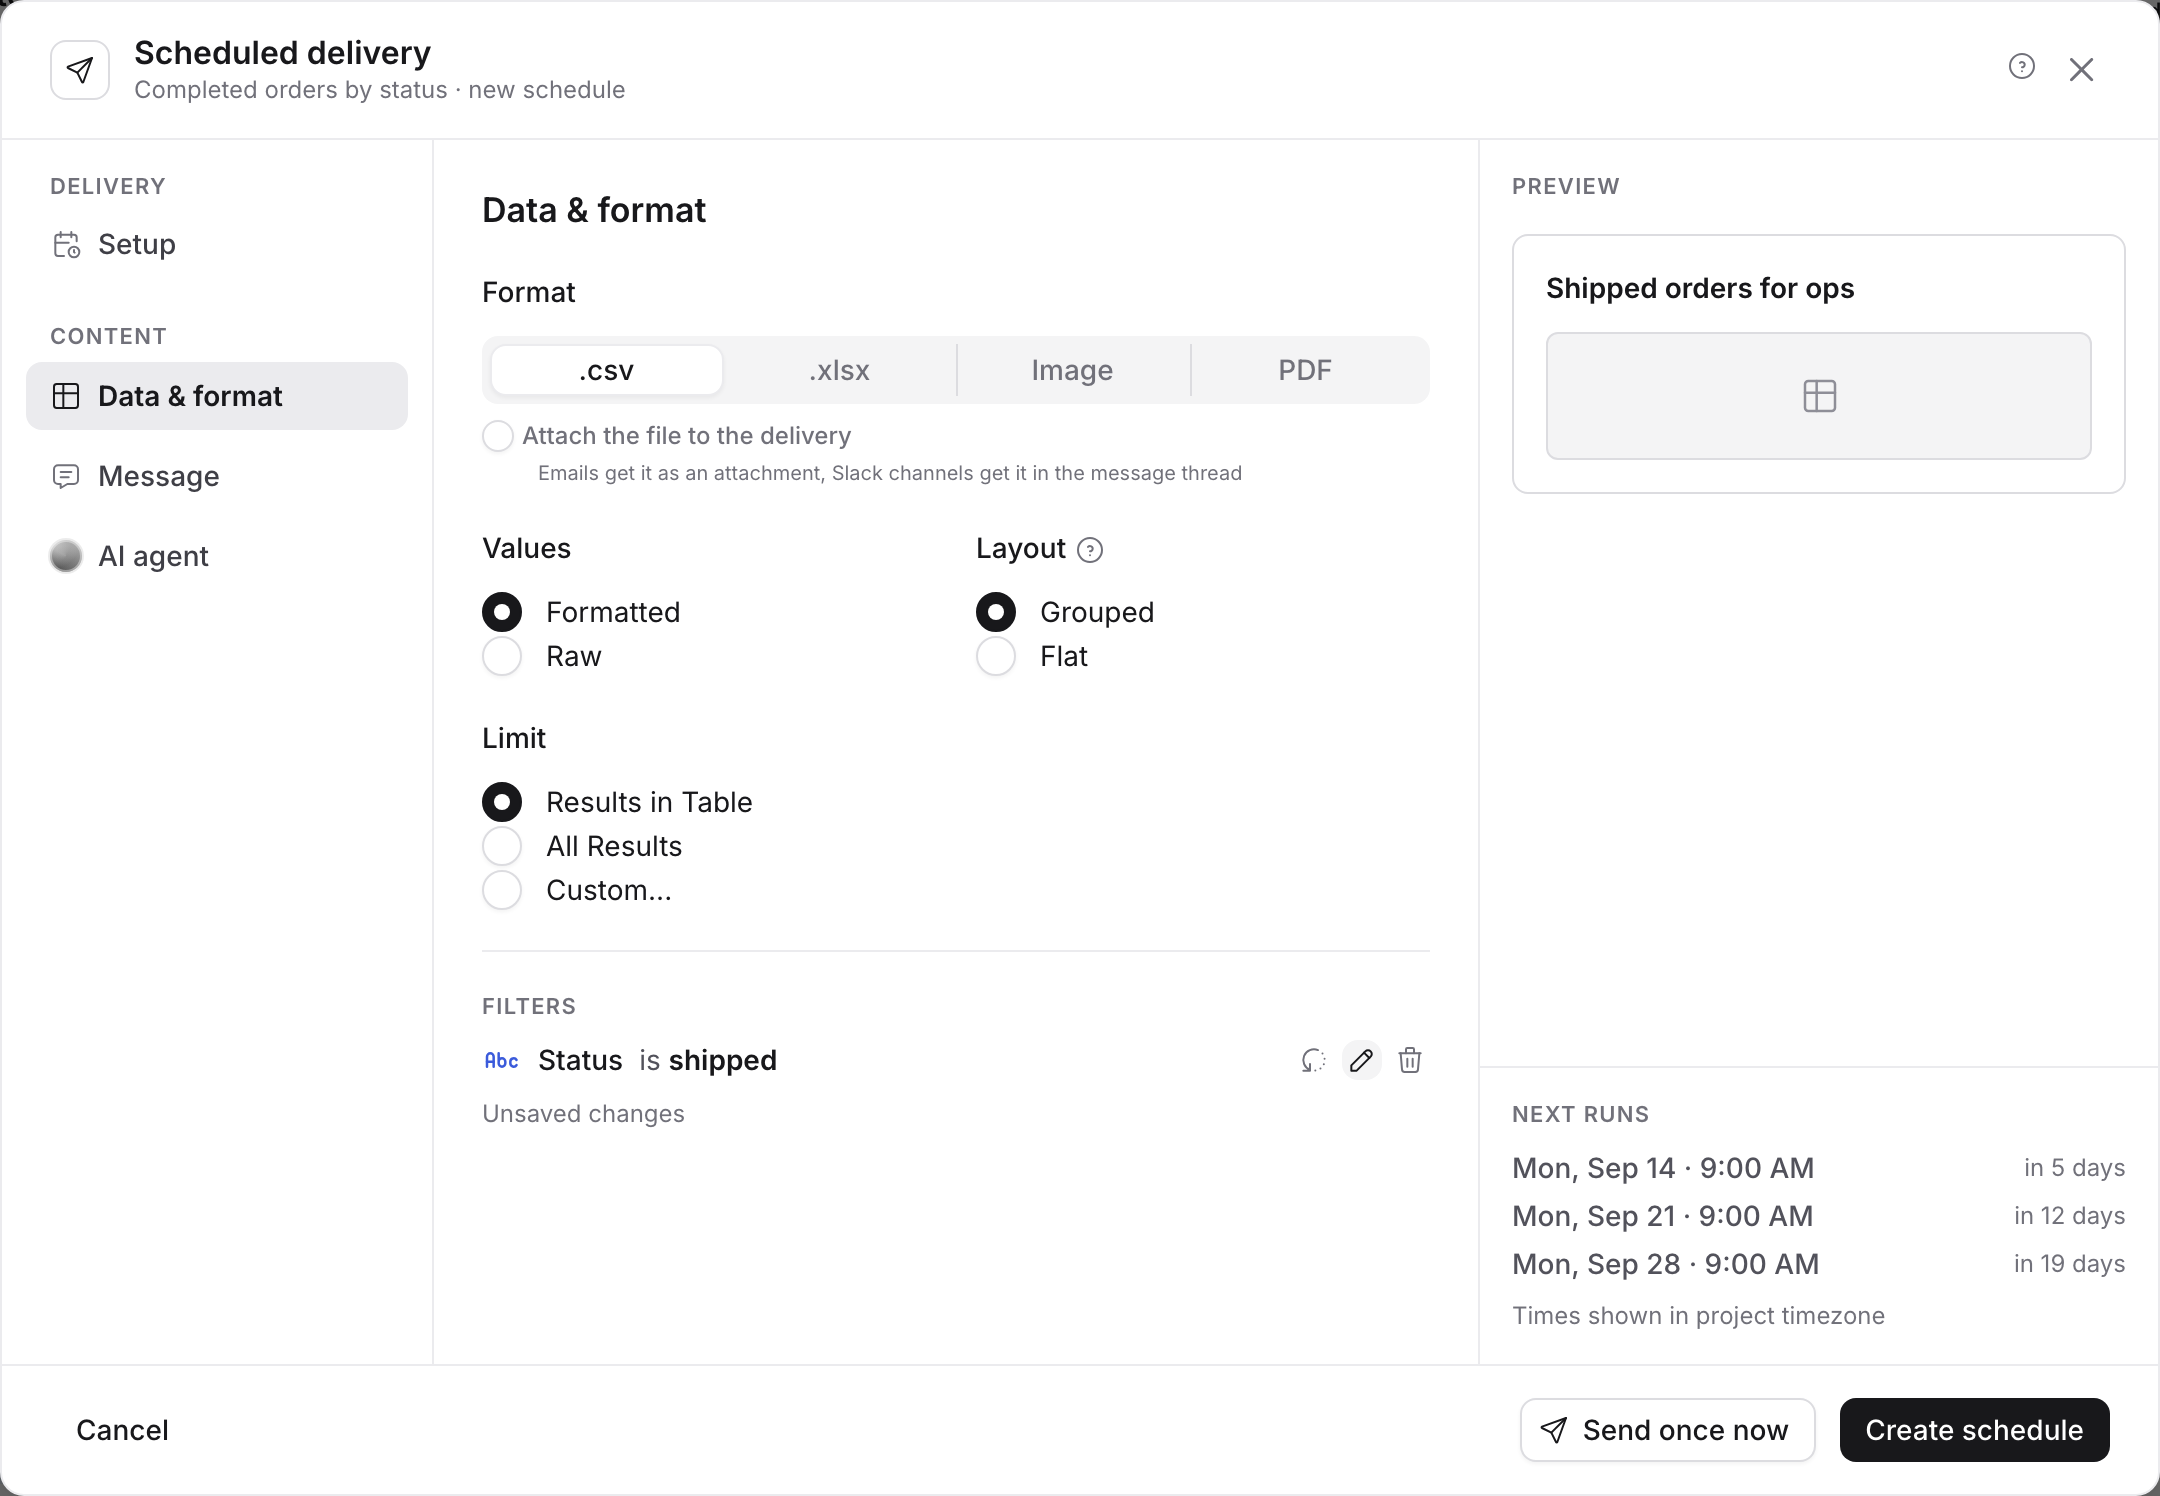2160x1496 pixels.
Task: Click 'in 12 days' label
Action: (x=2069, y=1216)
